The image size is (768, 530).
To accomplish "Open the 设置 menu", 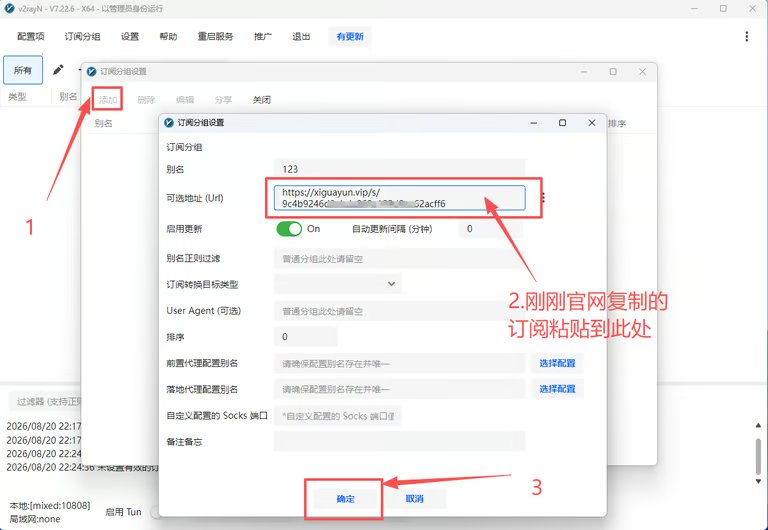I will pyautogui.click(x=130, y=36).
